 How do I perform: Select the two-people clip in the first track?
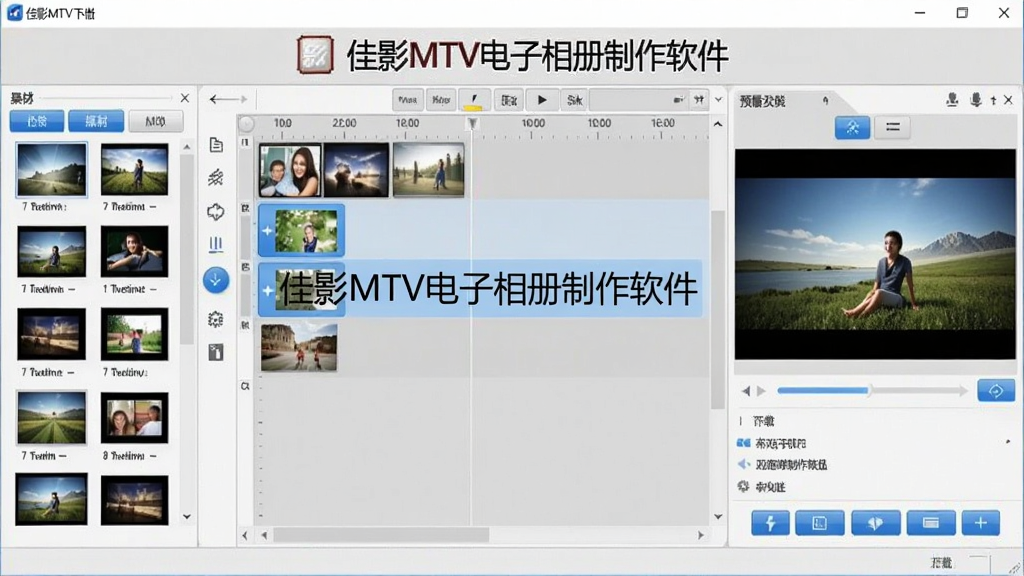click(x=290, y=170)
